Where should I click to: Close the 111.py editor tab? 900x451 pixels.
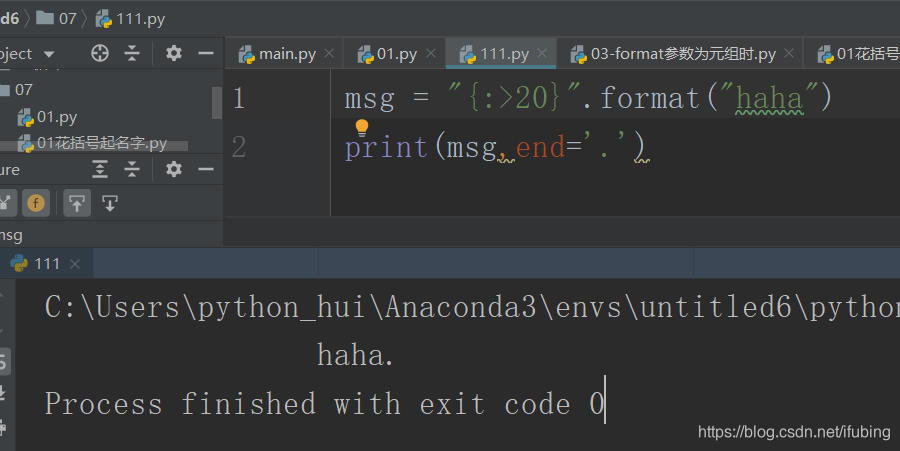pos(542,53)
